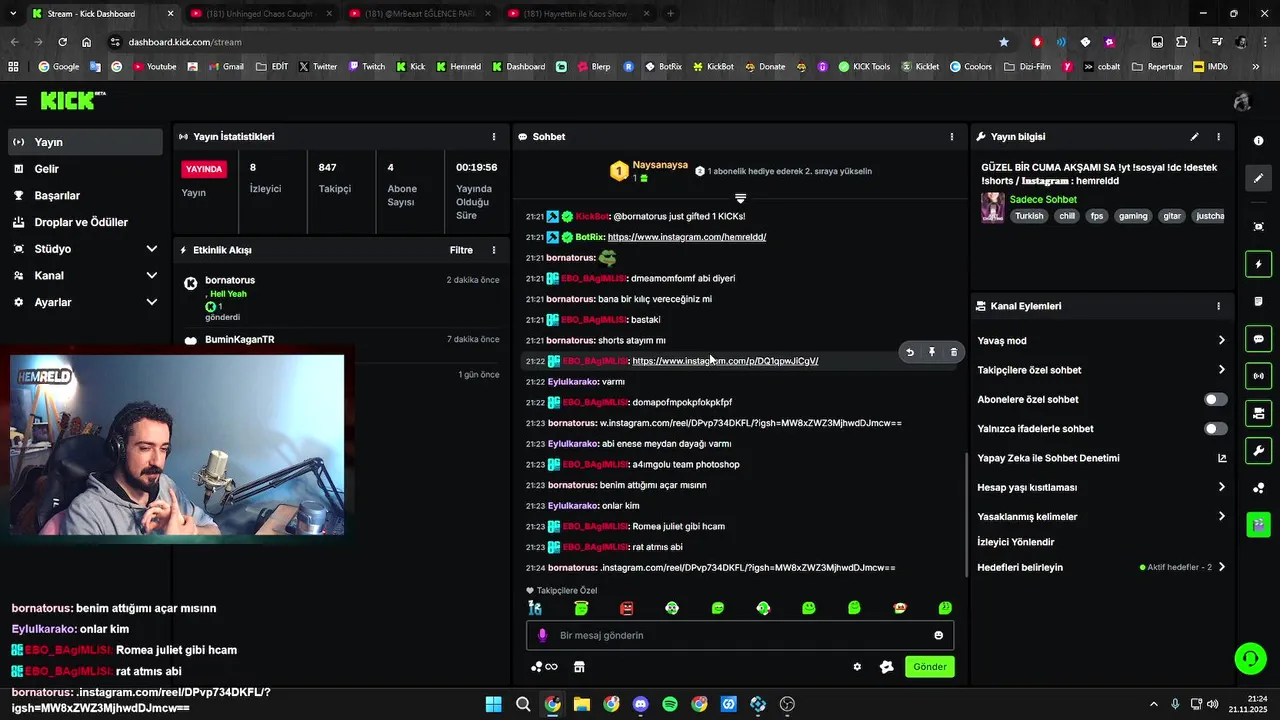Viewport: 1280px width, 720px height.
Task: Open Takipçilere özel sohbet arrow
Action: point(1221,370)
